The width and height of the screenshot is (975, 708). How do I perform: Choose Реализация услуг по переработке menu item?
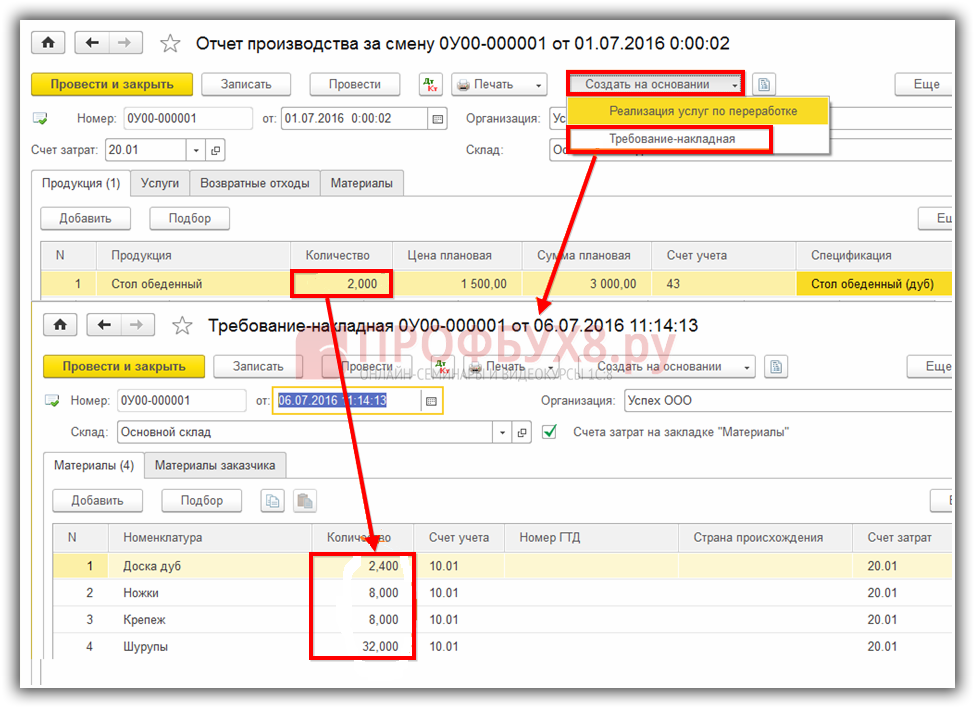click(x=703, y=111)
